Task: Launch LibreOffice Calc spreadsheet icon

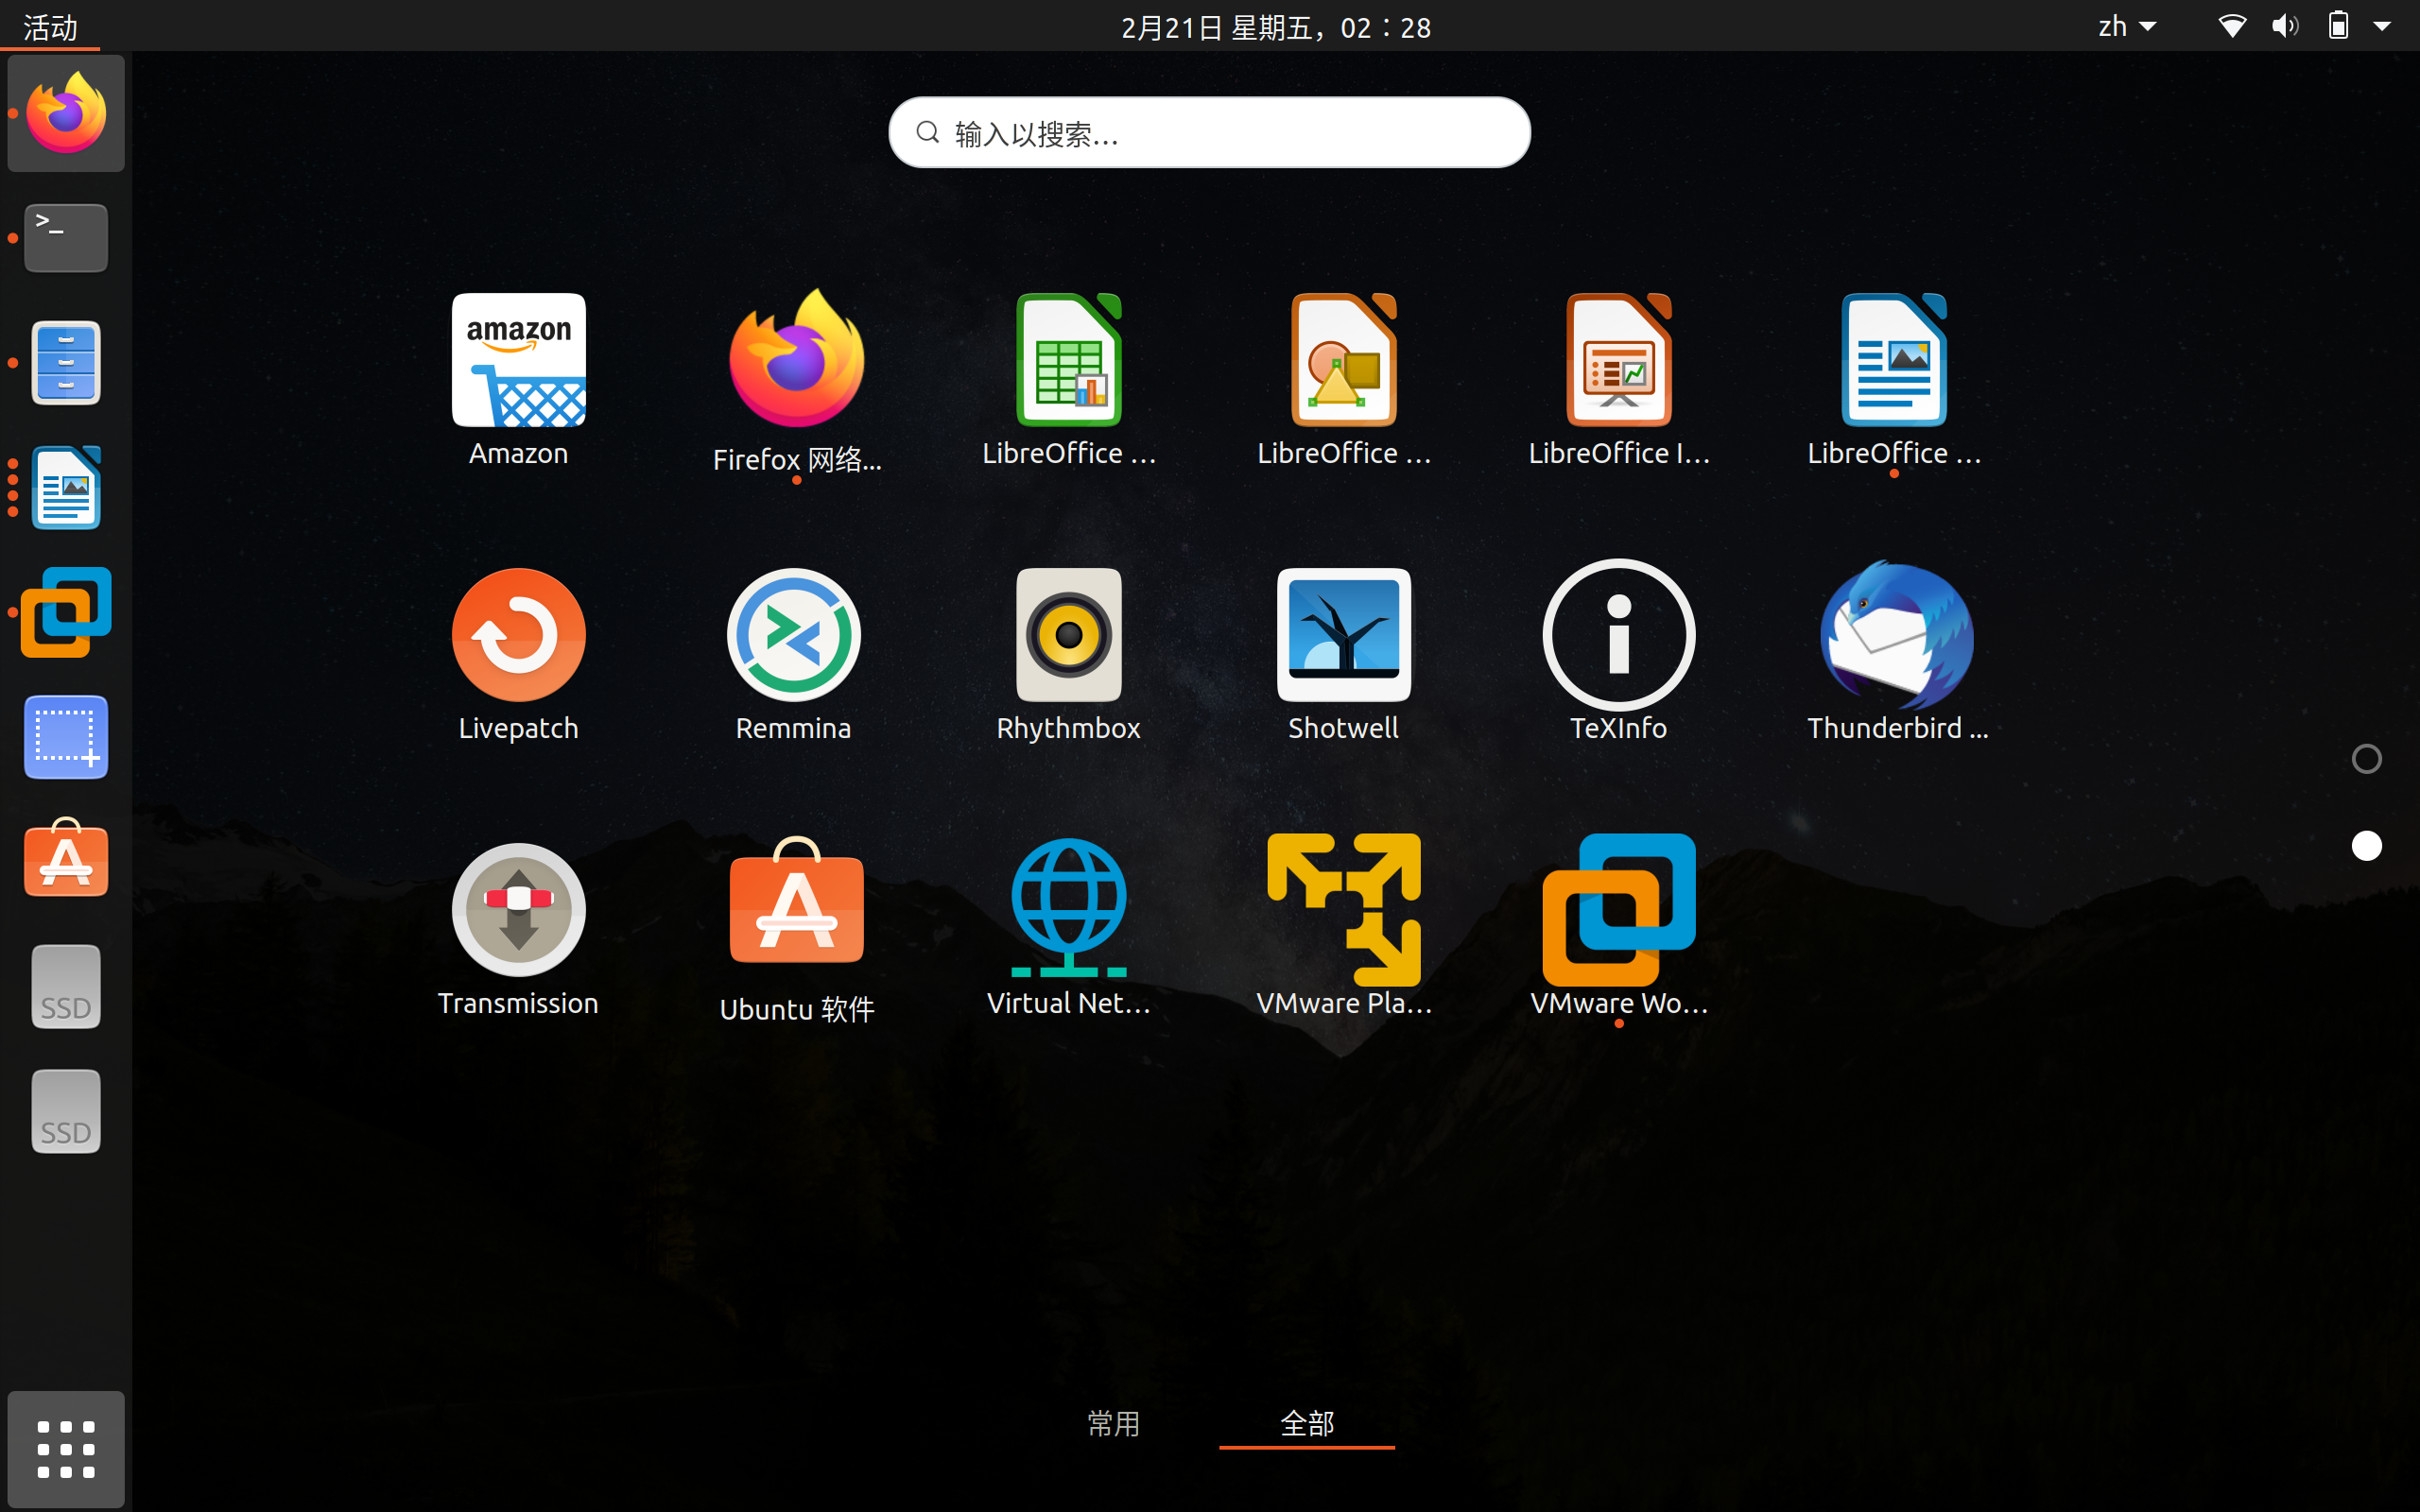Action: 1068,360
